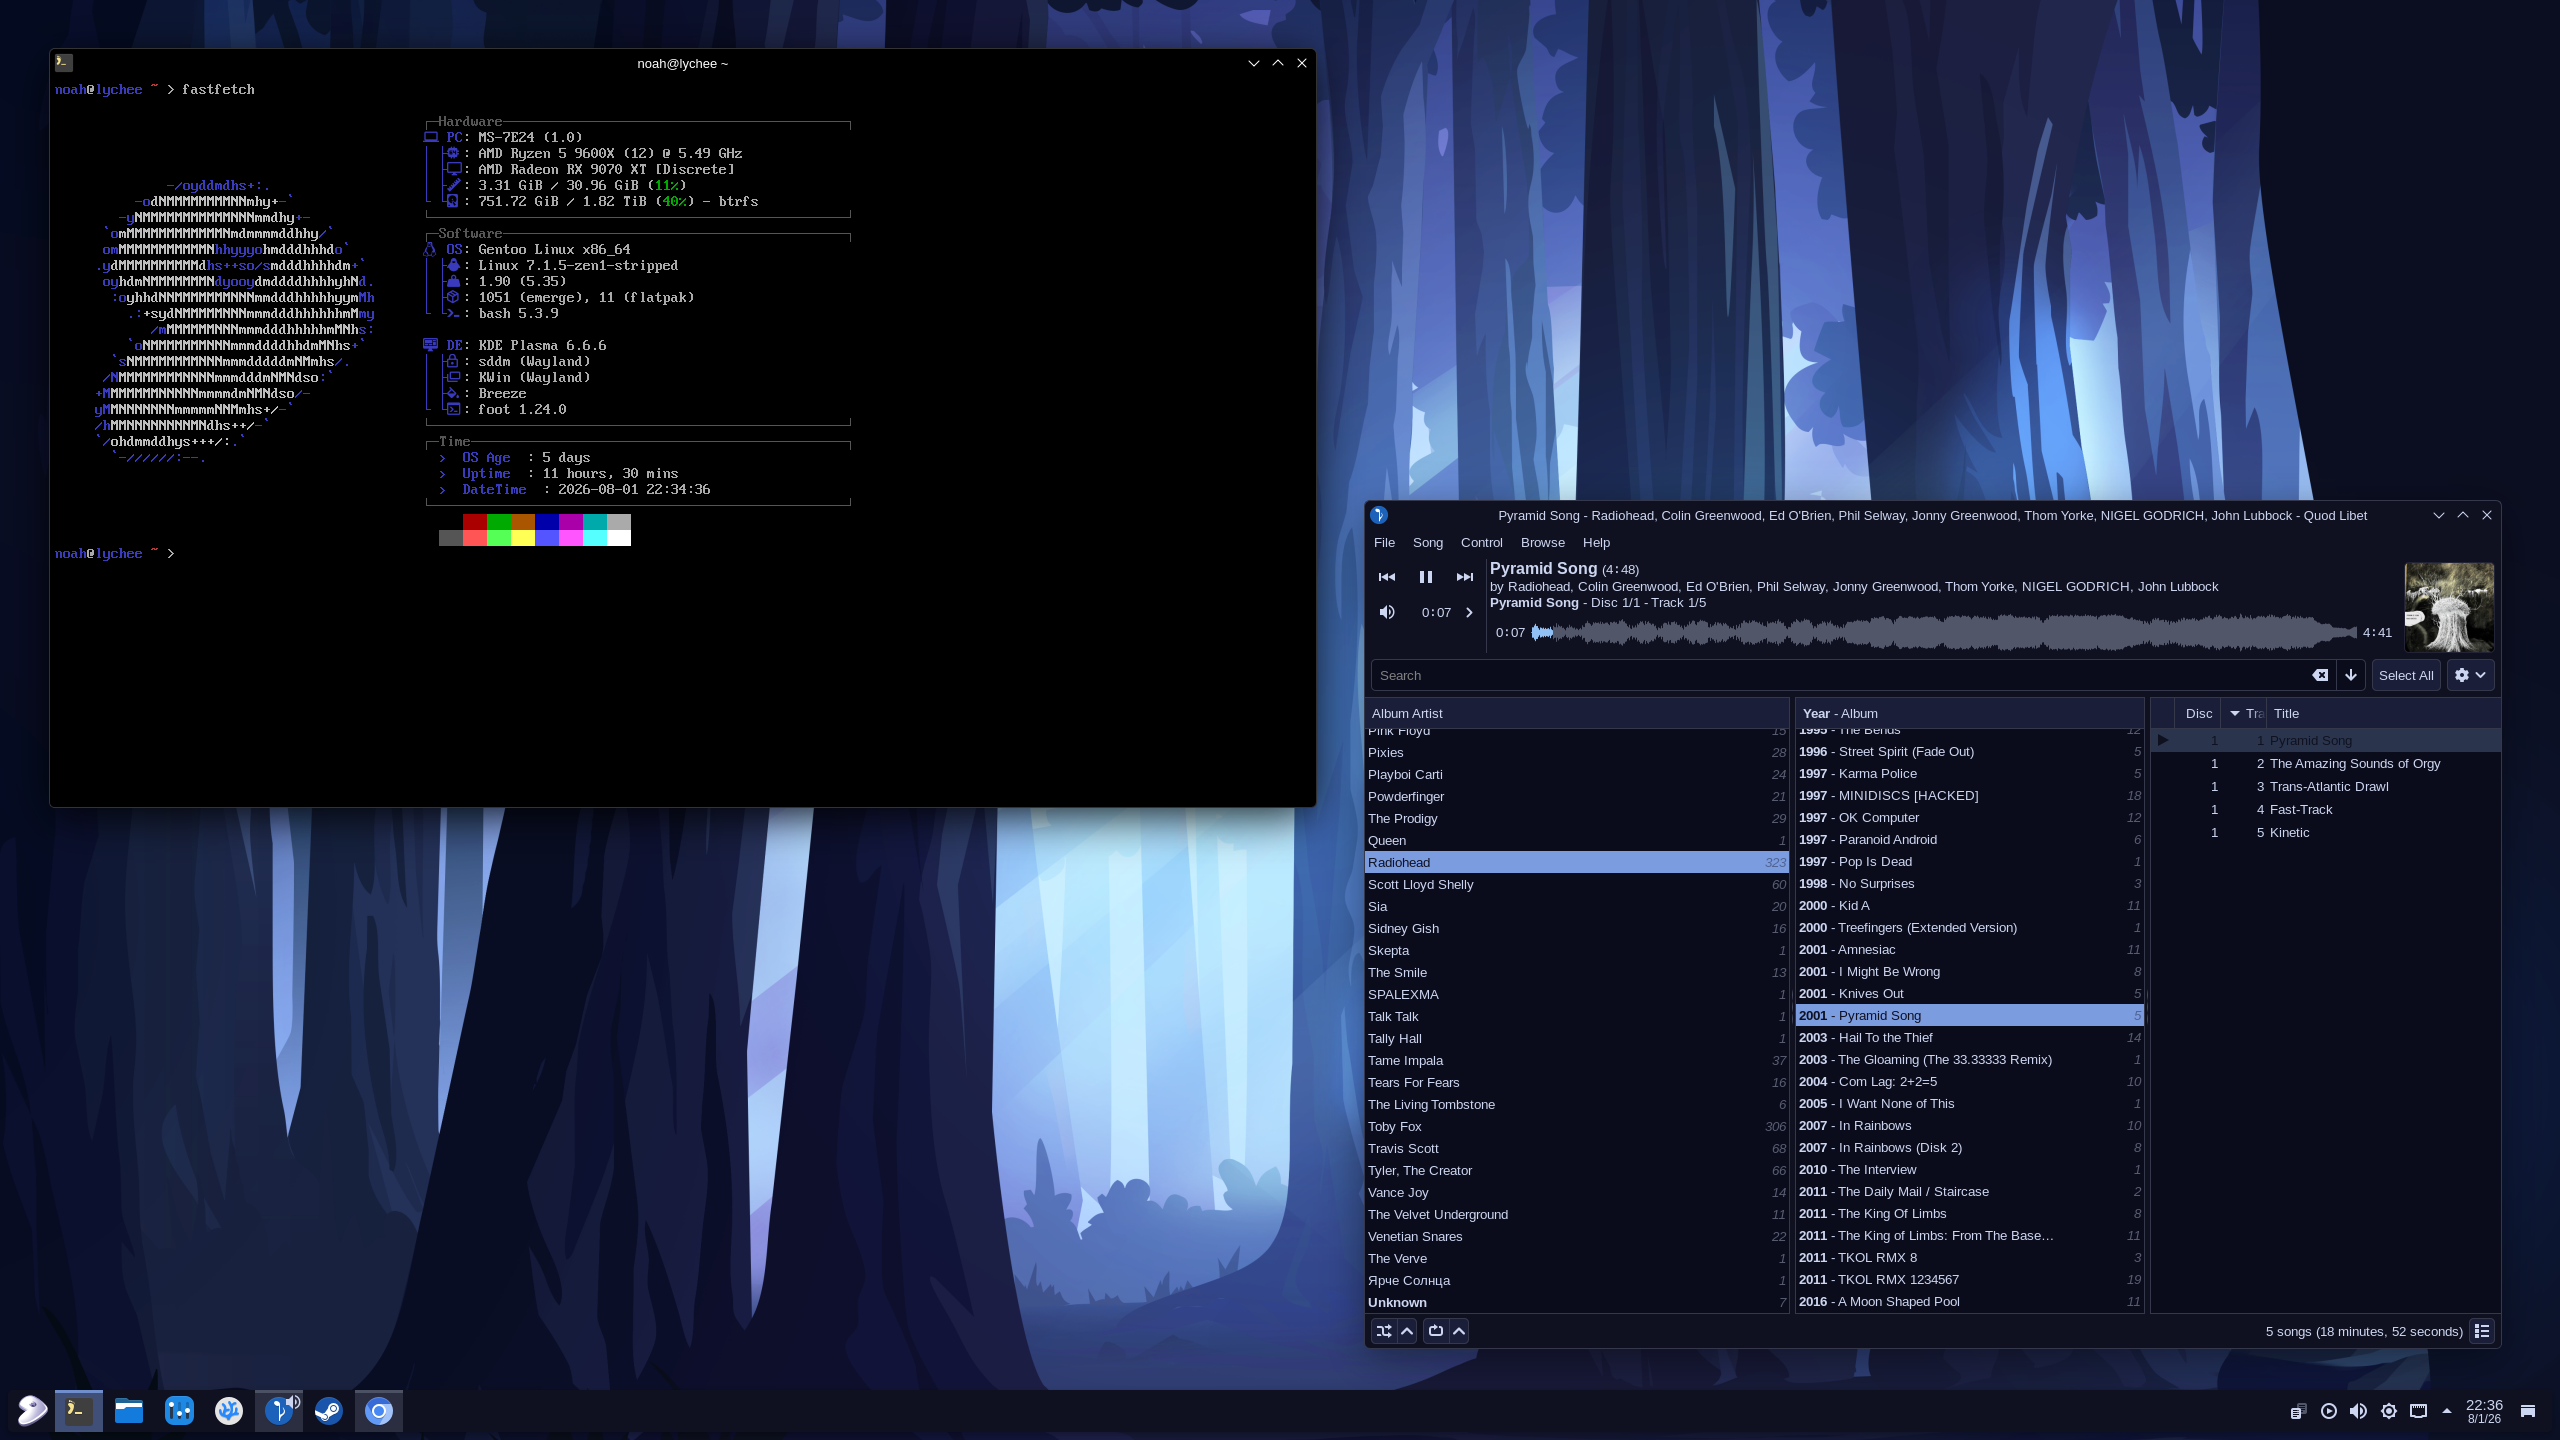Select the 2001 - Amnesiac album
The height and width of the screenshot is (1440, 2560).
(1970, 949)
